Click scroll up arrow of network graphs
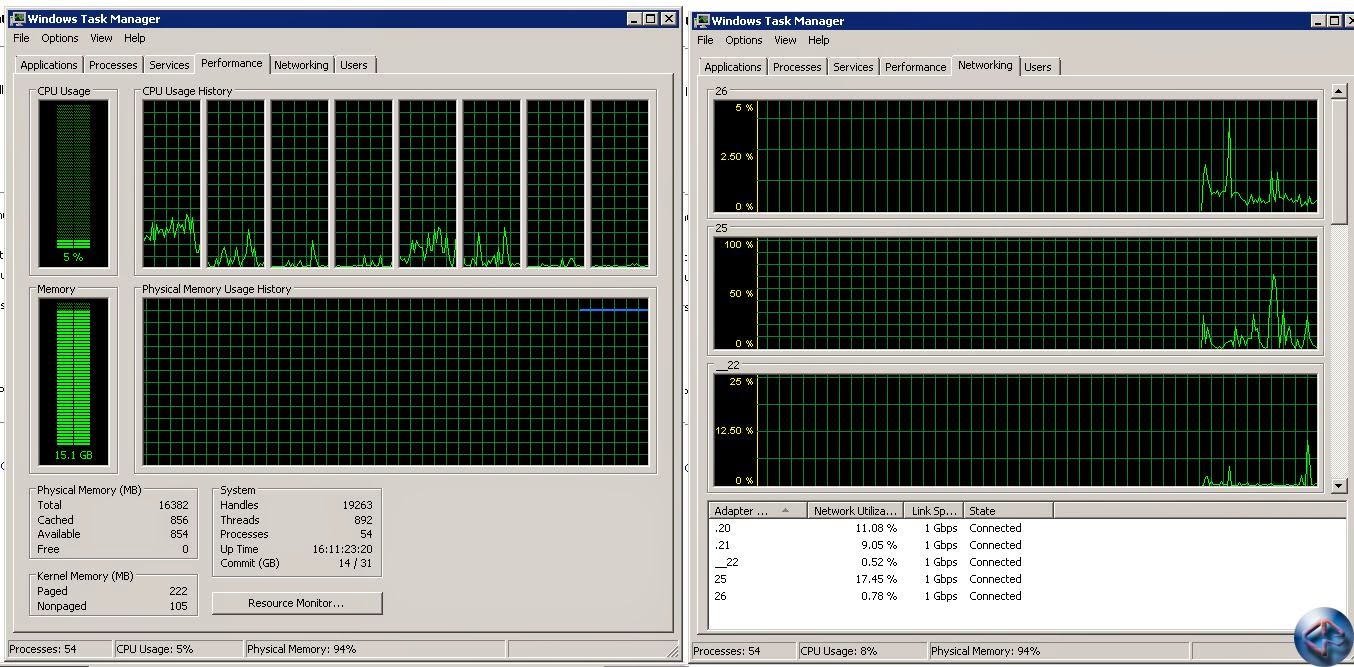 tap(1340, 92)
